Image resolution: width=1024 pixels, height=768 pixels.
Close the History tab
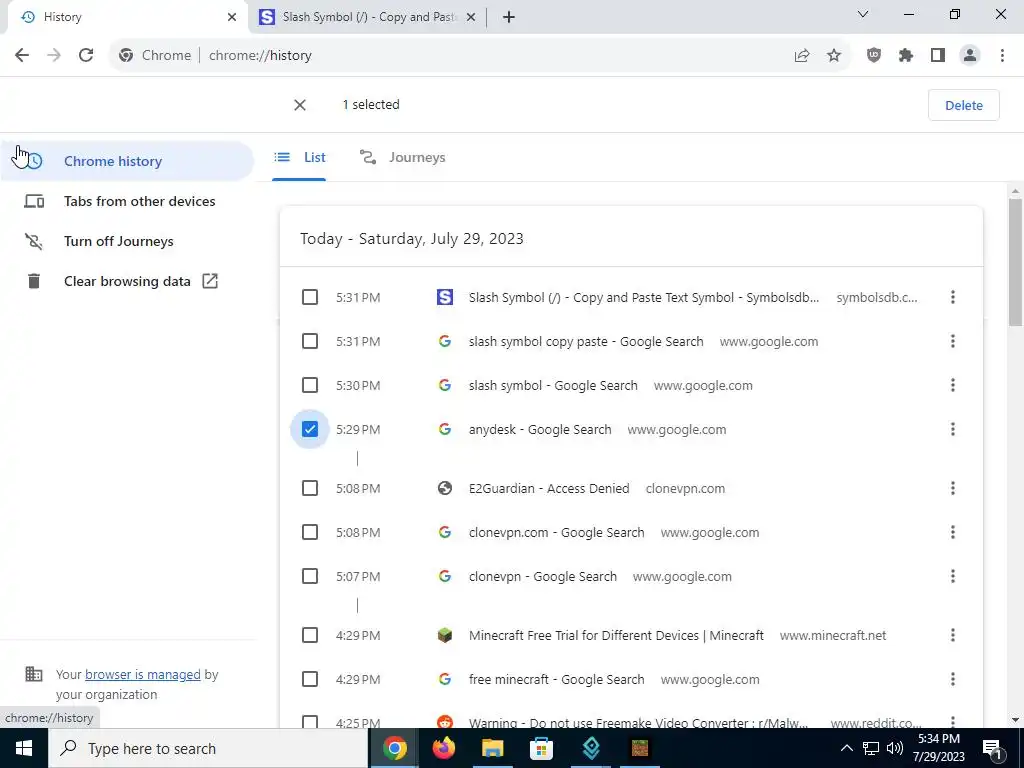tap(232, 18)
